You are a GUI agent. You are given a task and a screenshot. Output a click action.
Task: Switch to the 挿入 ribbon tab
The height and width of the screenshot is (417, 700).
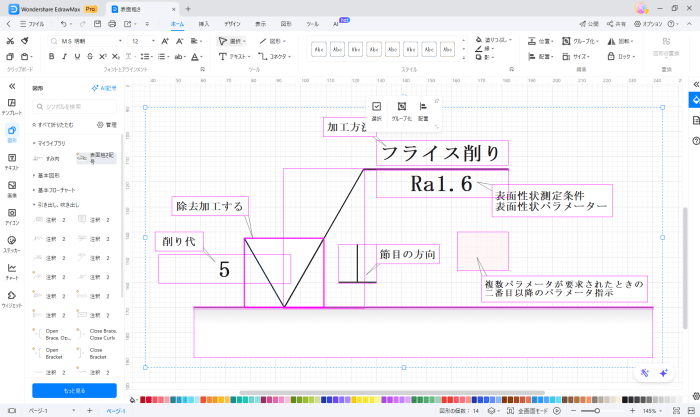tap(204, 24)
